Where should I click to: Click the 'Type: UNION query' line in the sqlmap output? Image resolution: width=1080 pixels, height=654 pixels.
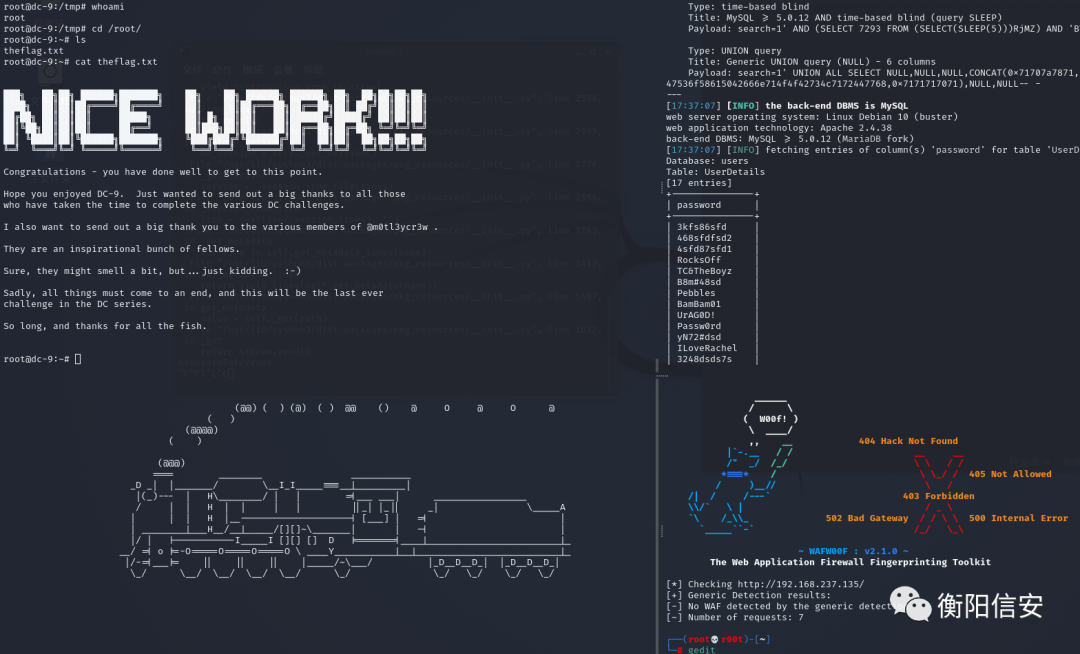[x=734, y=50]
